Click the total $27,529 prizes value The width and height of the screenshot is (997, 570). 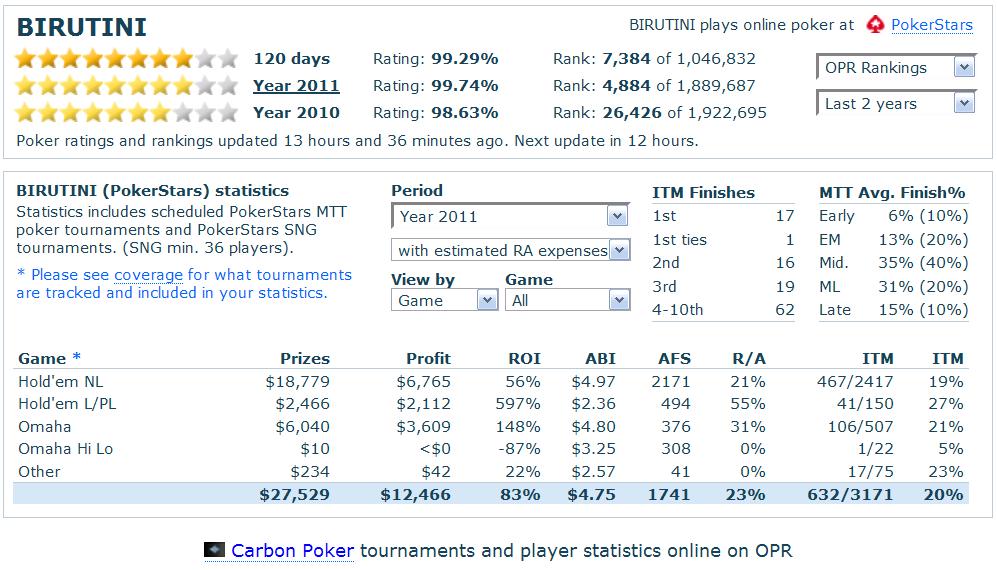[294, 495]
